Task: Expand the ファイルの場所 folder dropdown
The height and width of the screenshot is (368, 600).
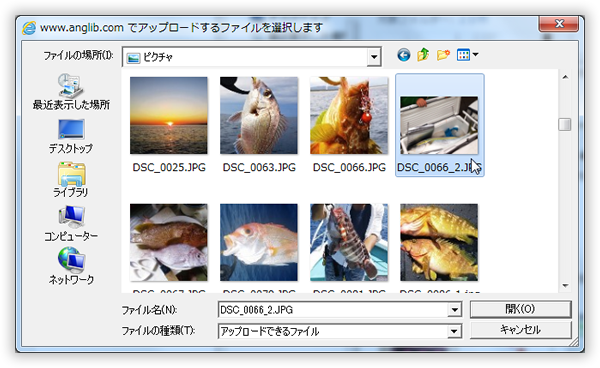Action: coord(374,57)
